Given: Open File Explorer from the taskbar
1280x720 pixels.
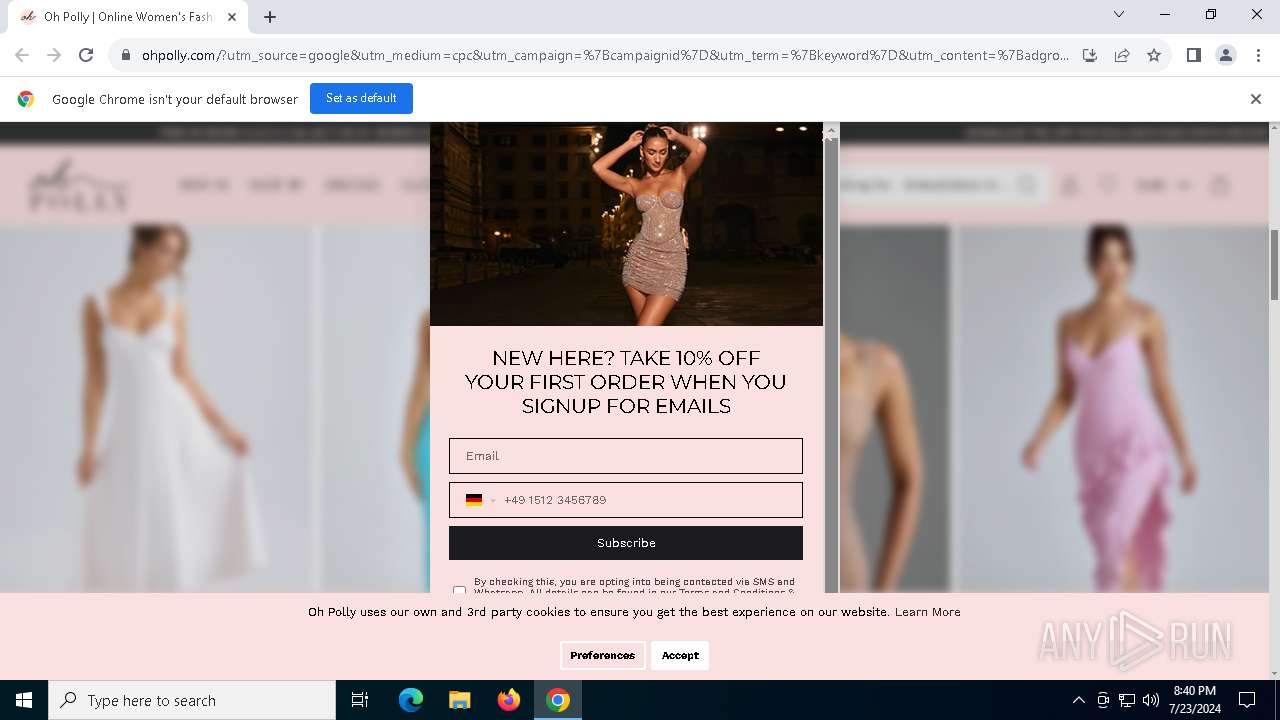Looking at the screenshot, I should [x=460, y=700].
